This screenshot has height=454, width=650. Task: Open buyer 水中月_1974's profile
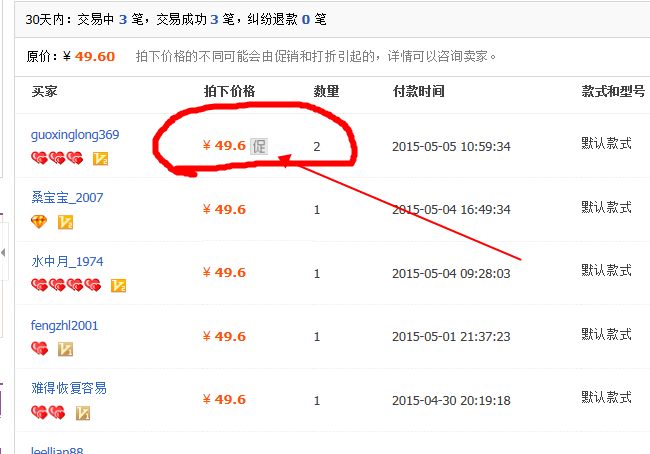(67, 262)
